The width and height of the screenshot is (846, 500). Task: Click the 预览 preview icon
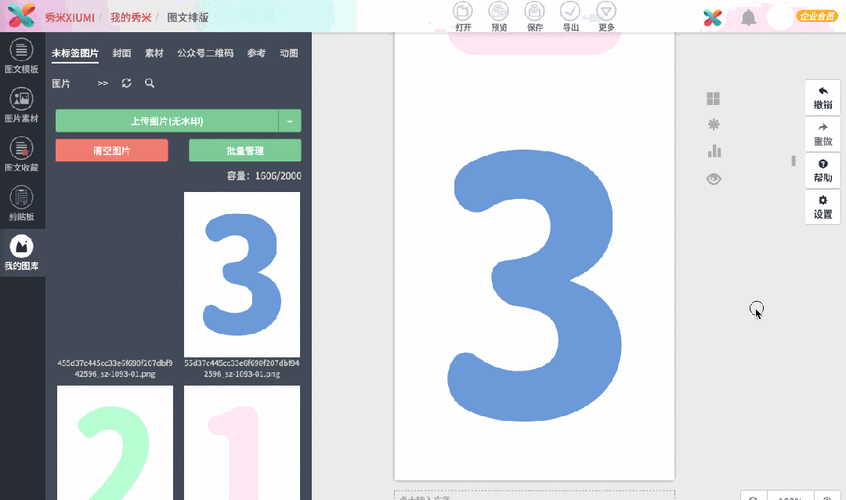tap(499, 17)
